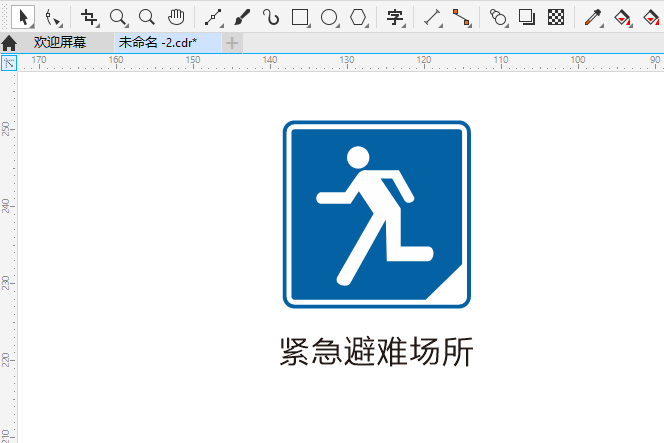The height and width of the screenshot is (443, 664).
Task: Click the Home icon beside the tabs
Action: click(x=9, y=43)
